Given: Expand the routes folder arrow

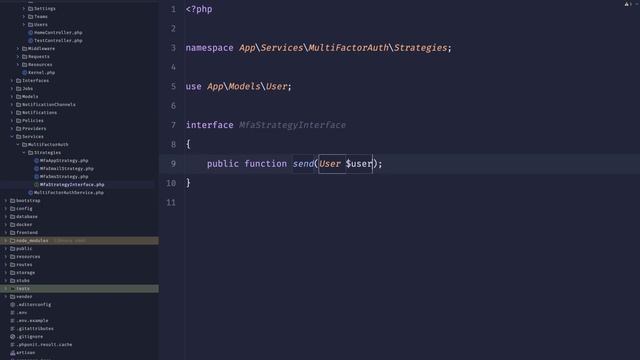Looking at the screenshot, I should [6, 264].
